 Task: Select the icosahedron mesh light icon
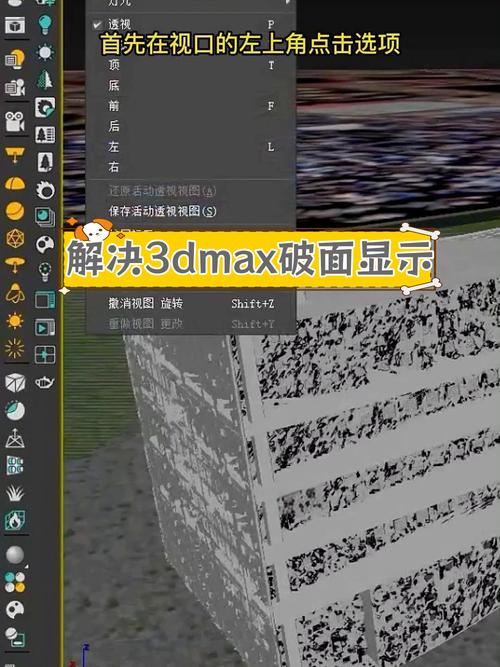pos(15,239)
